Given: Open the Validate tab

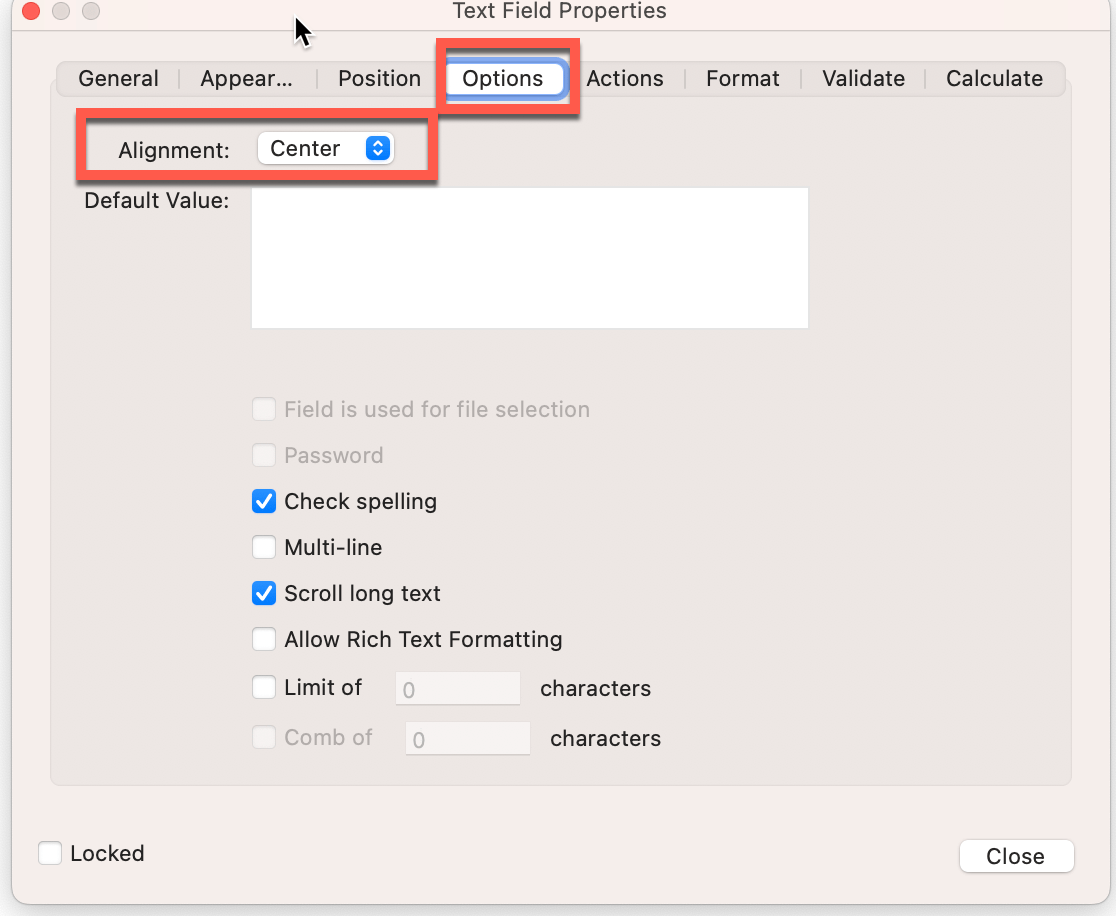Looking at the screenshot, I should [x=862, y=78].
